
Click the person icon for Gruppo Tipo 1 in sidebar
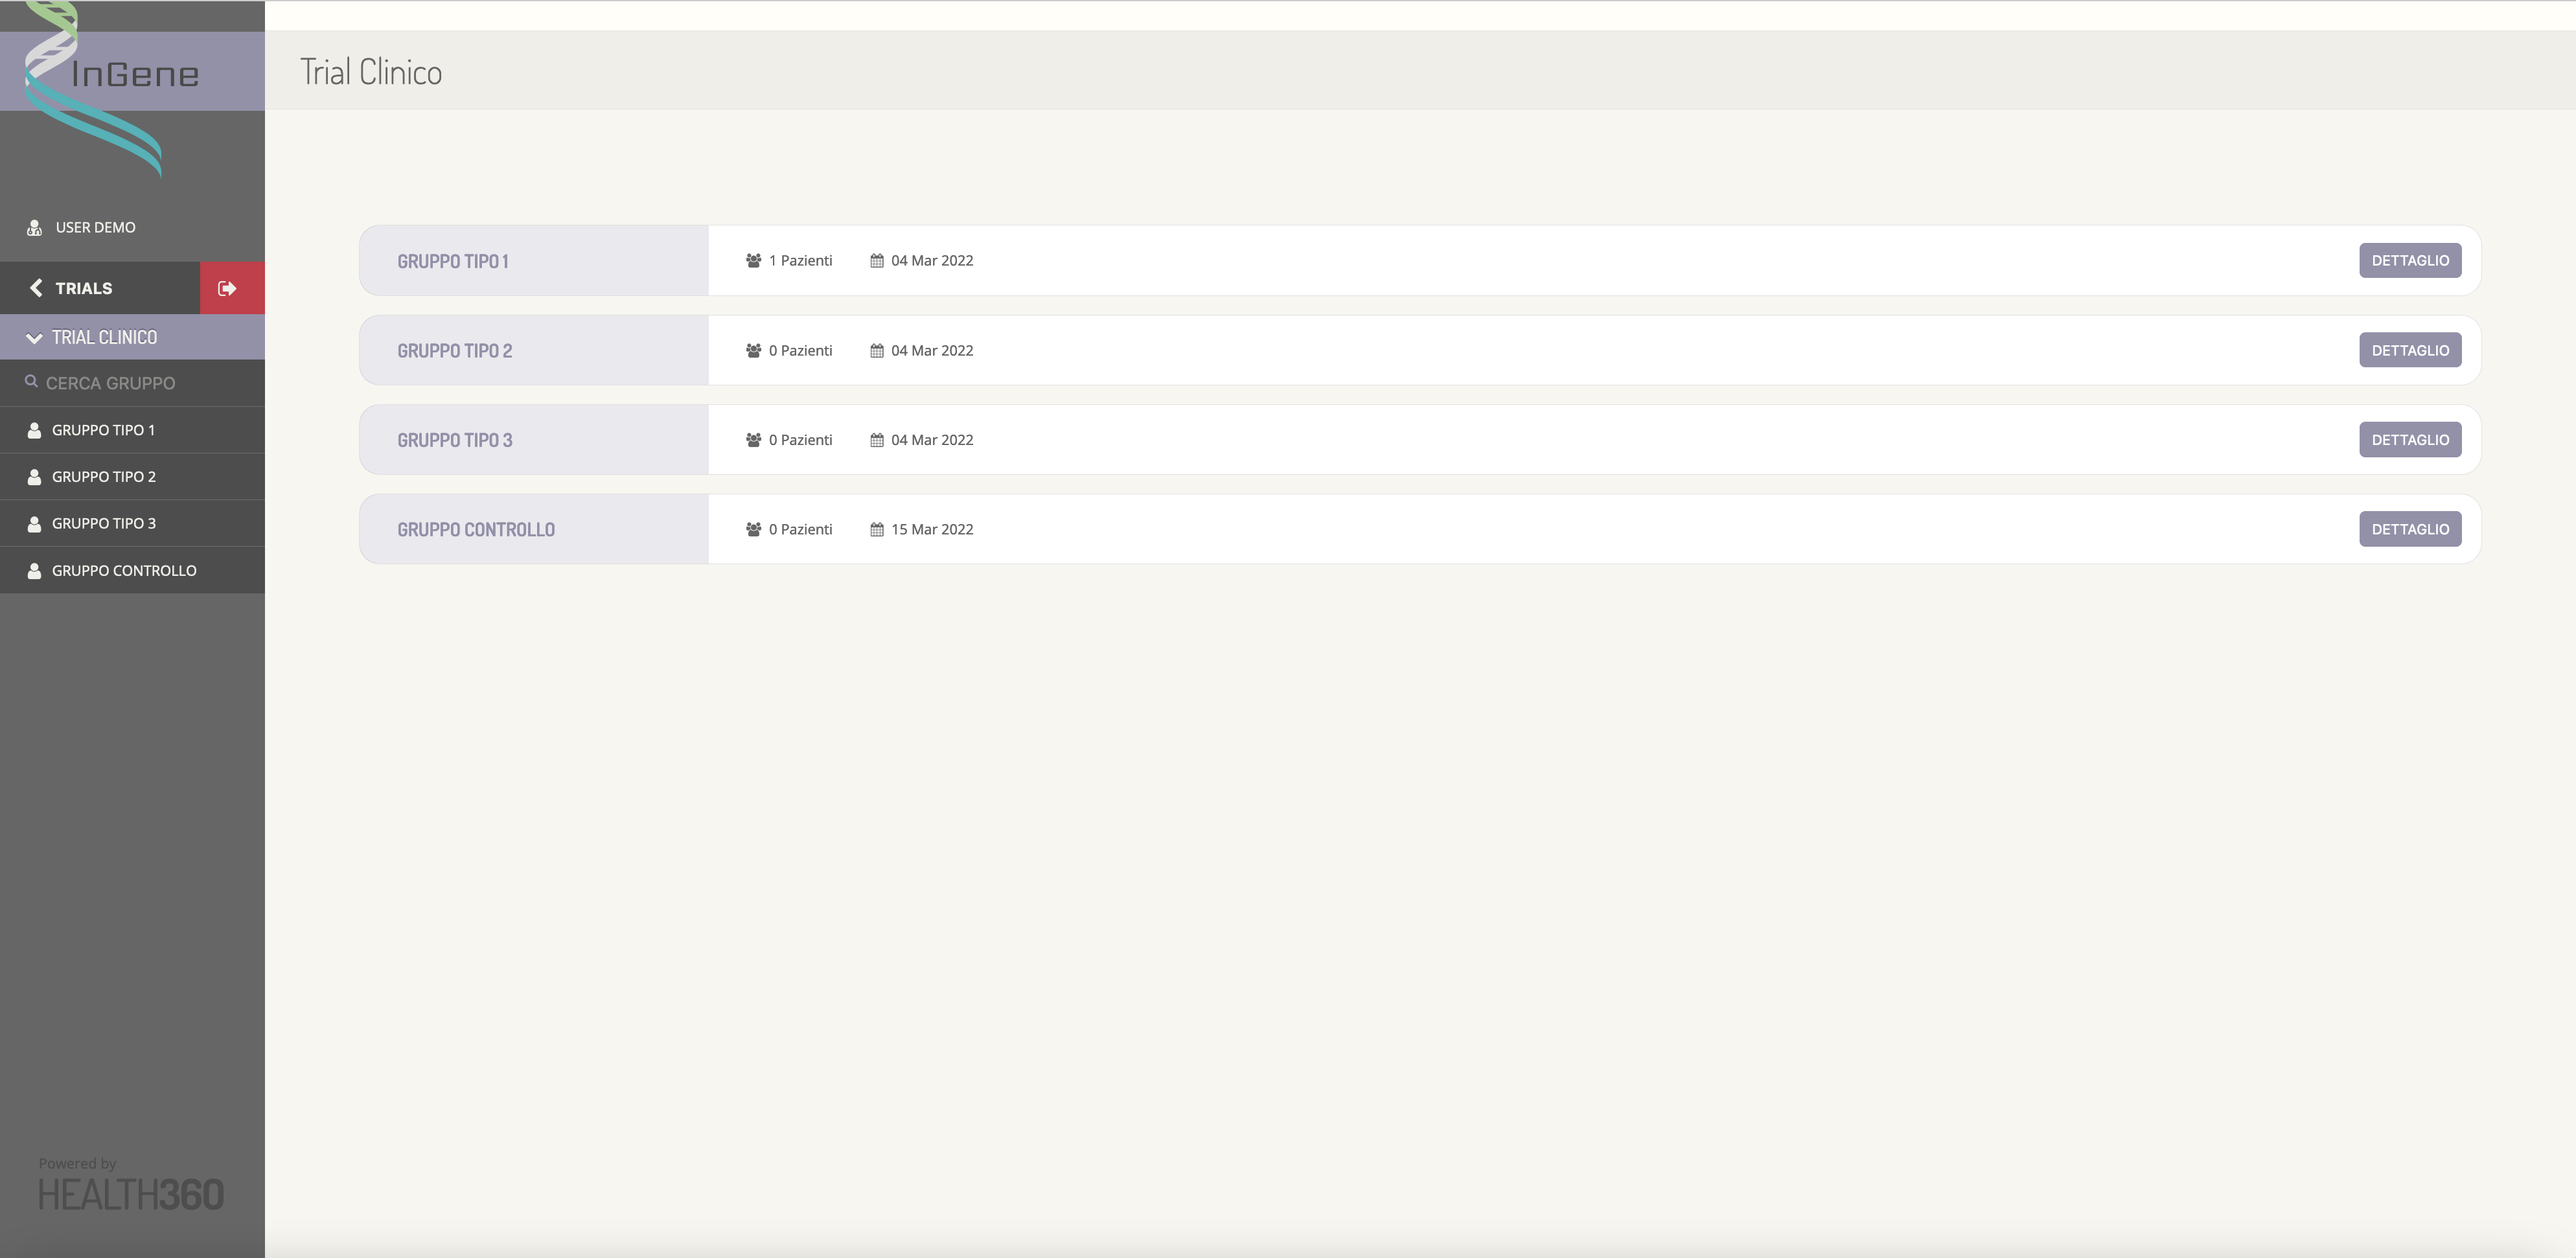[34, 430]
